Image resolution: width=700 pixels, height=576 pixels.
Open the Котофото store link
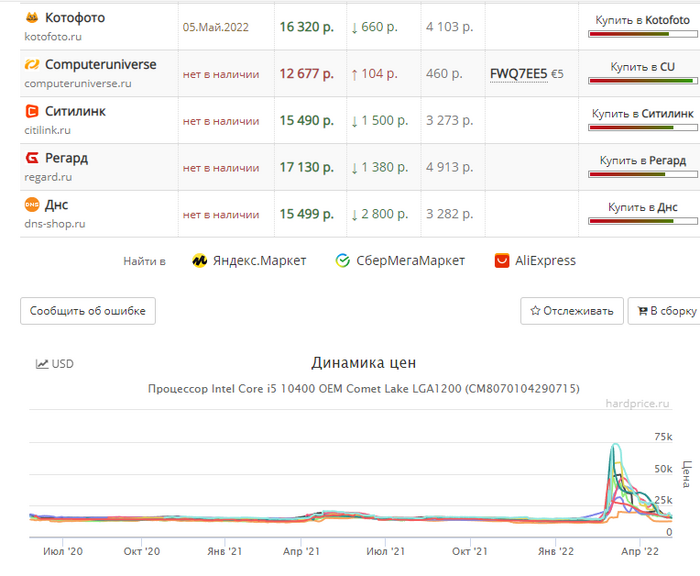click(75, 17)
